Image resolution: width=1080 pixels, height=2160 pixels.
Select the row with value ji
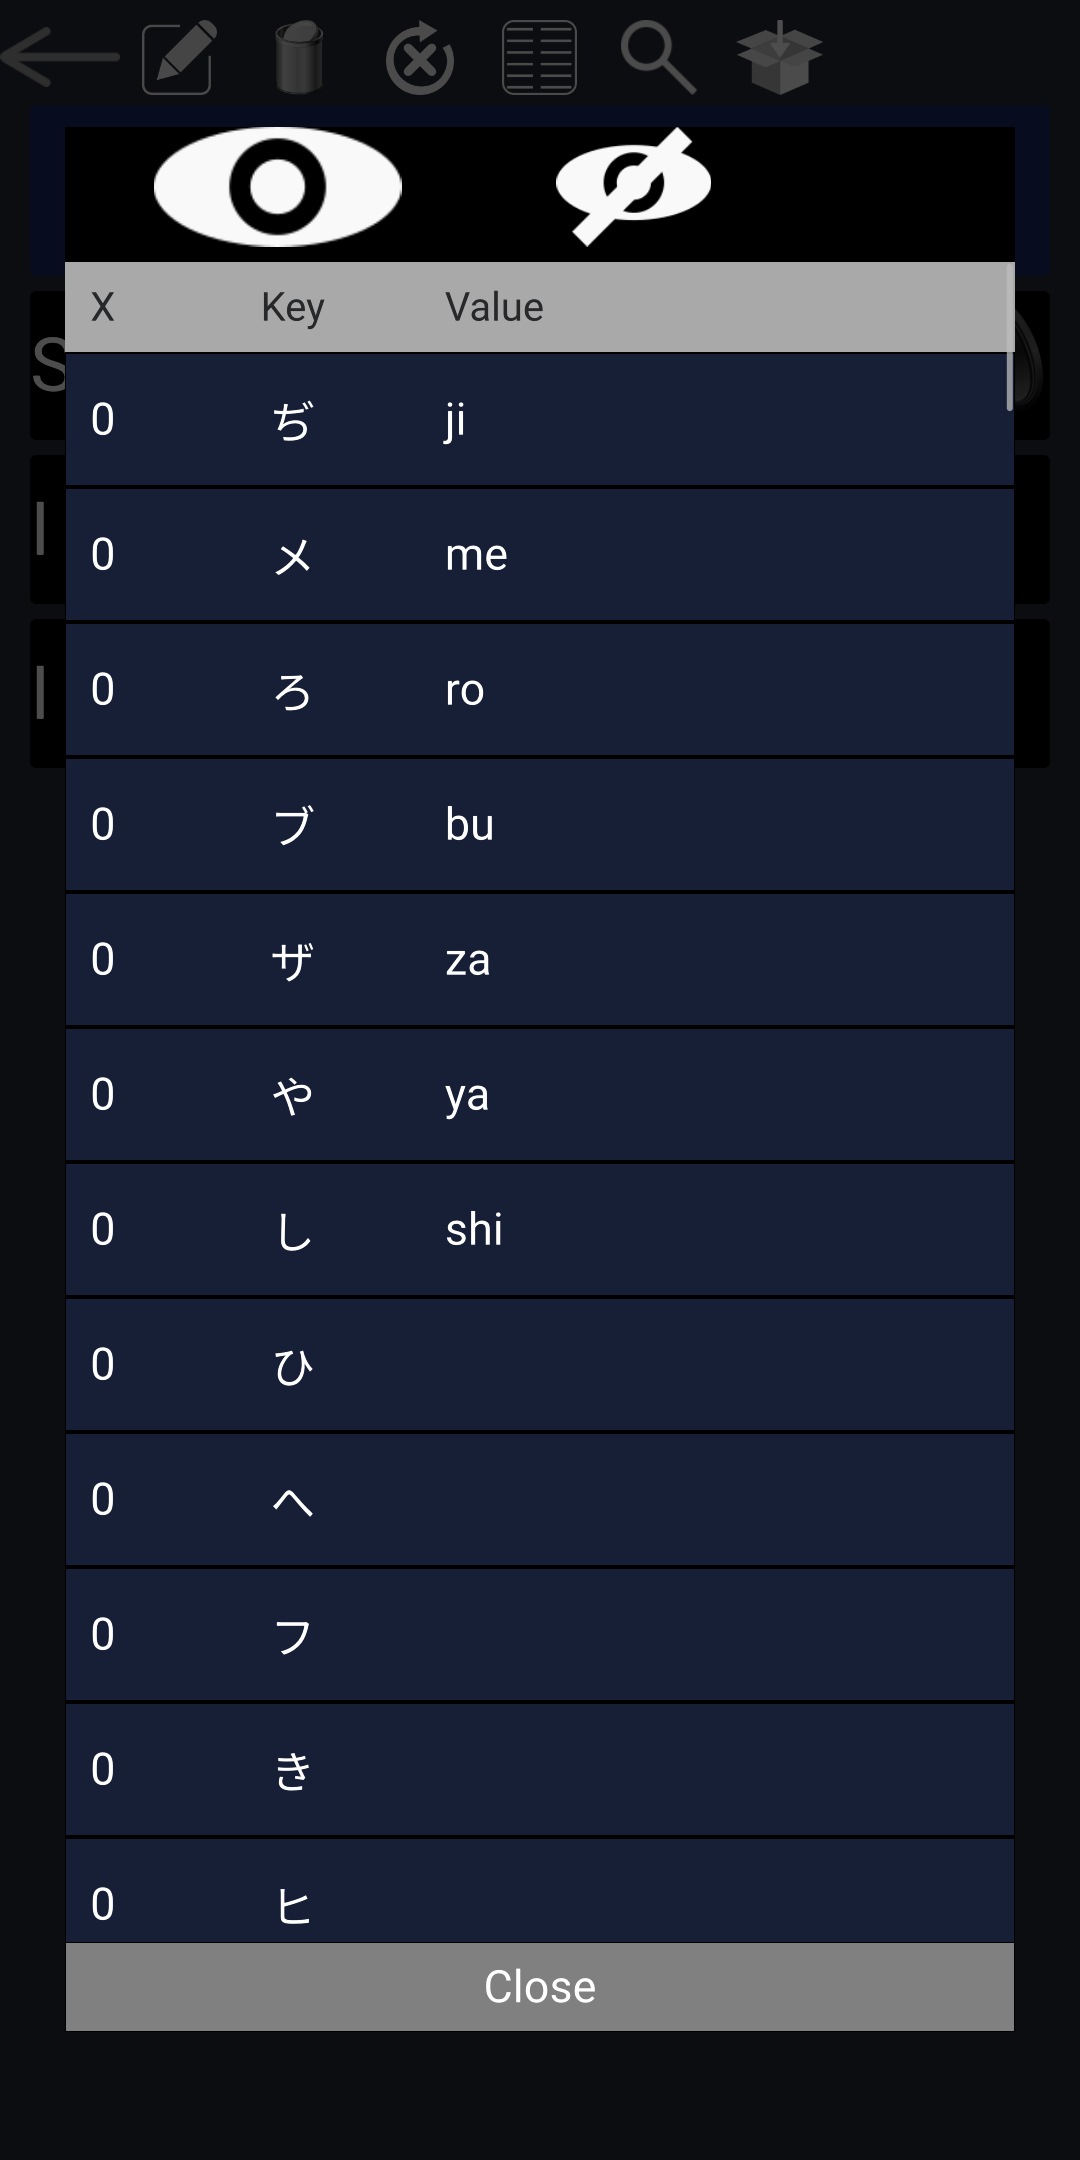click(x=540, y=420)
